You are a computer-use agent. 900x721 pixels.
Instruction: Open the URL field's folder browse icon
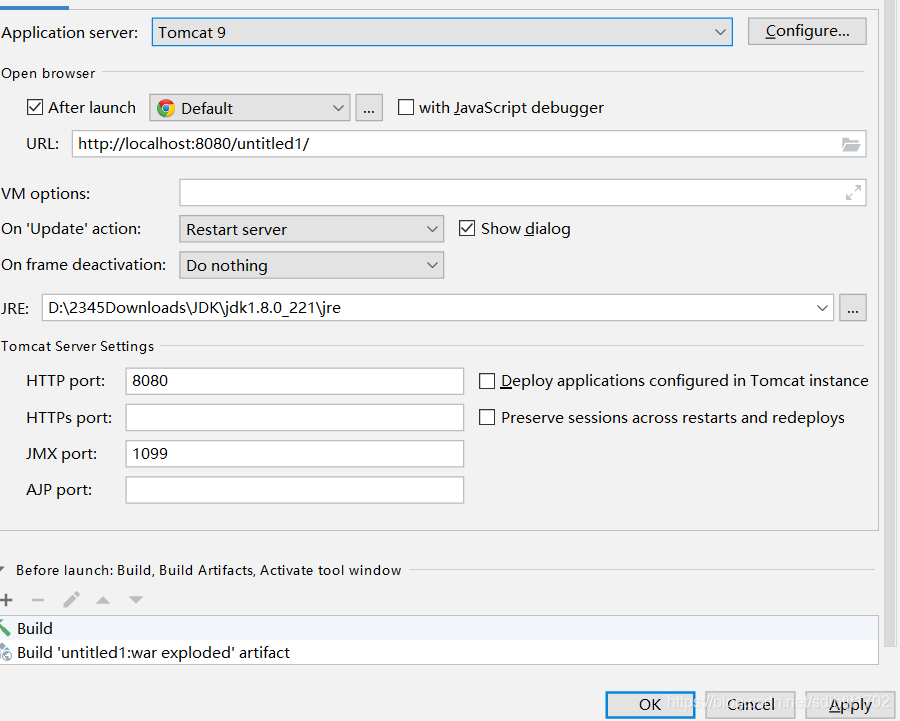click(850, 144)
